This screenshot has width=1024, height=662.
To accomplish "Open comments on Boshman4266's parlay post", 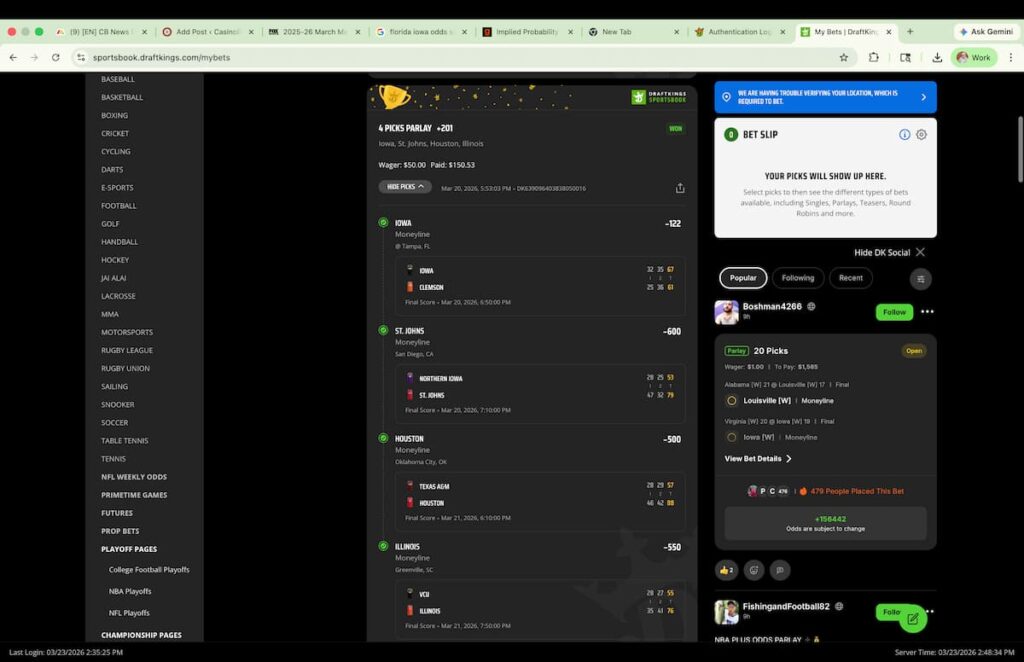I will 780,570.
